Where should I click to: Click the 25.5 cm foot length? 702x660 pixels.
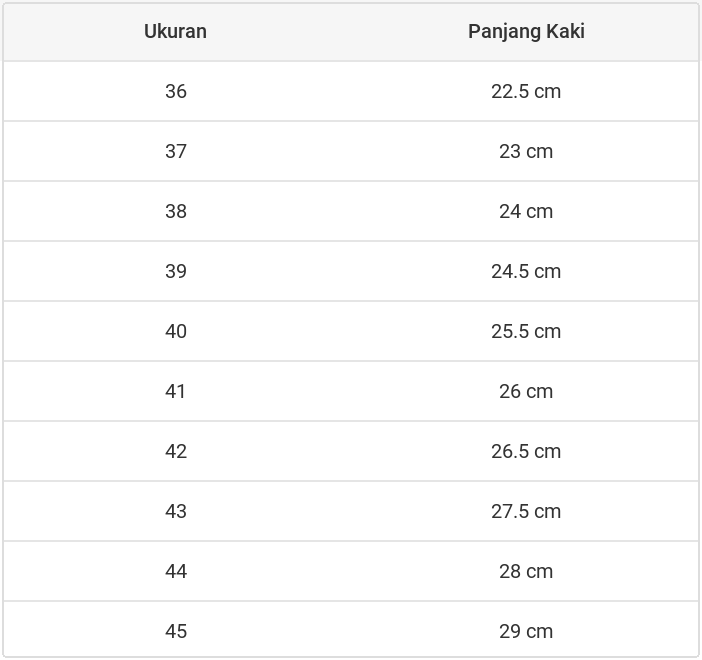526,331
